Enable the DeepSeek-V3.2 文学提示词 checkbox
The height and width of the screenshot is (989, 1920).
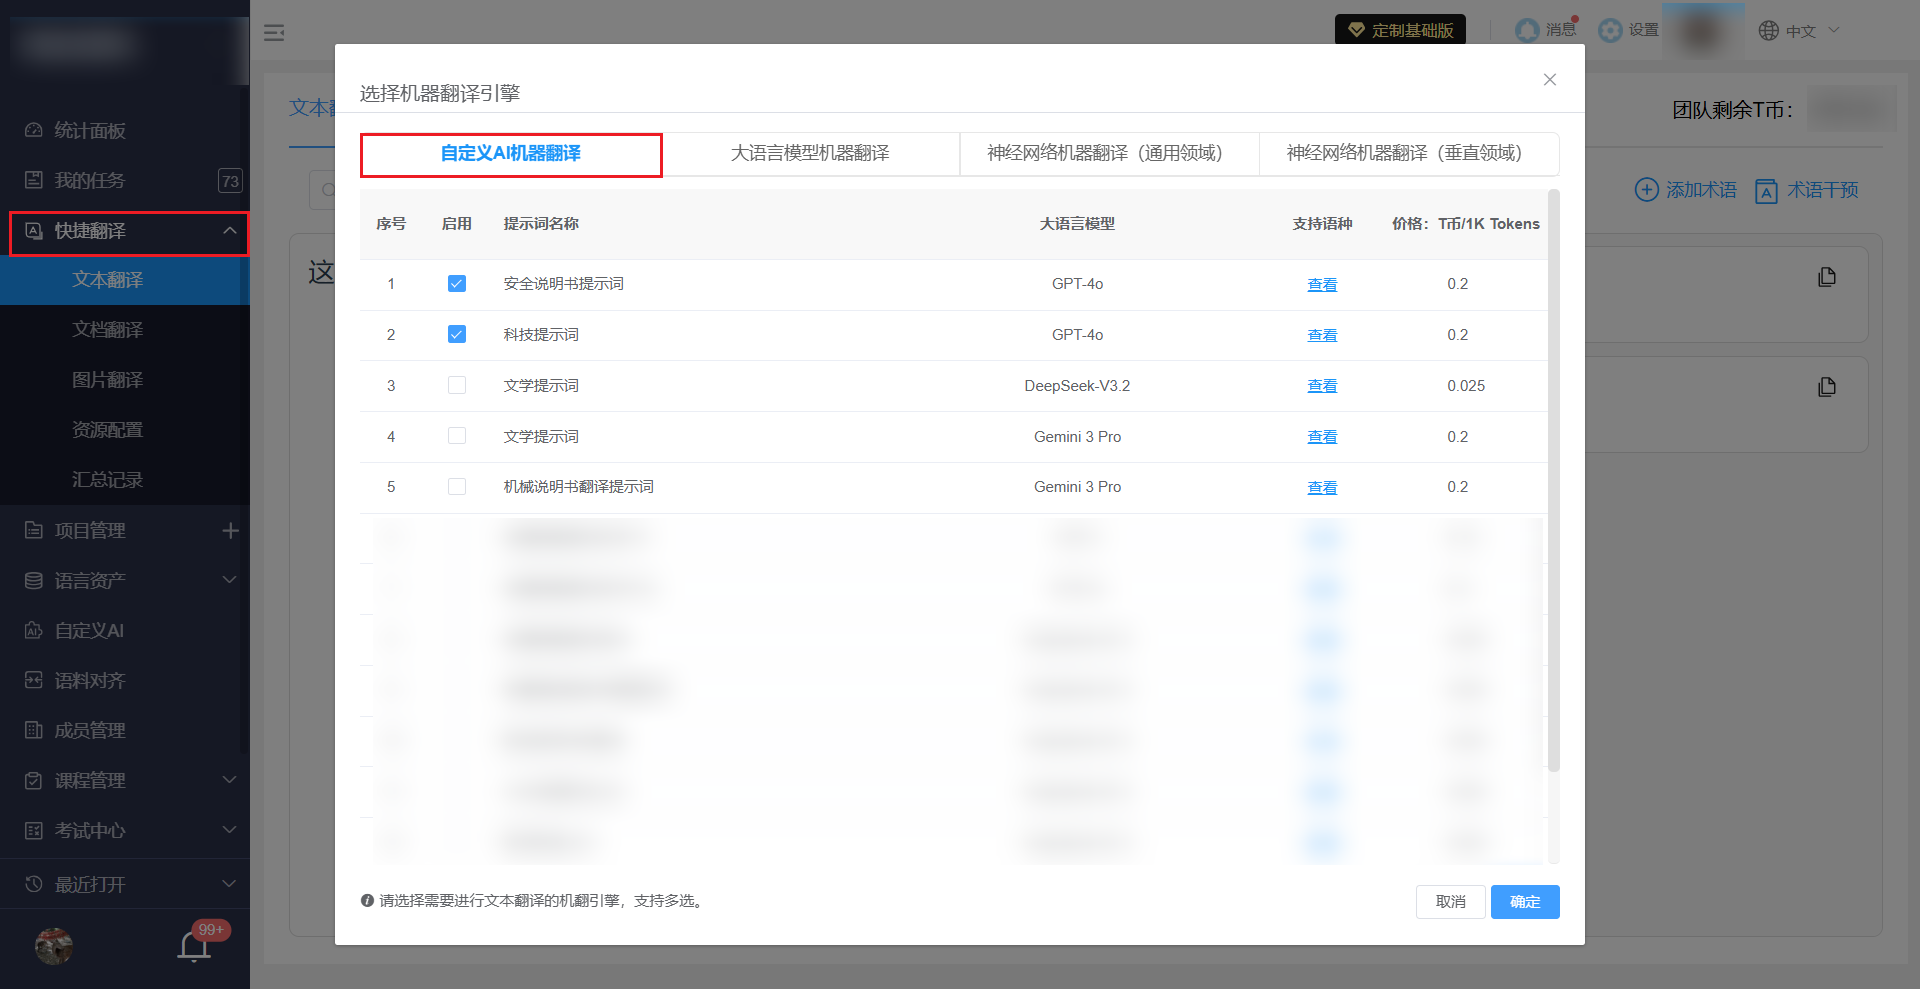point(457,385)
